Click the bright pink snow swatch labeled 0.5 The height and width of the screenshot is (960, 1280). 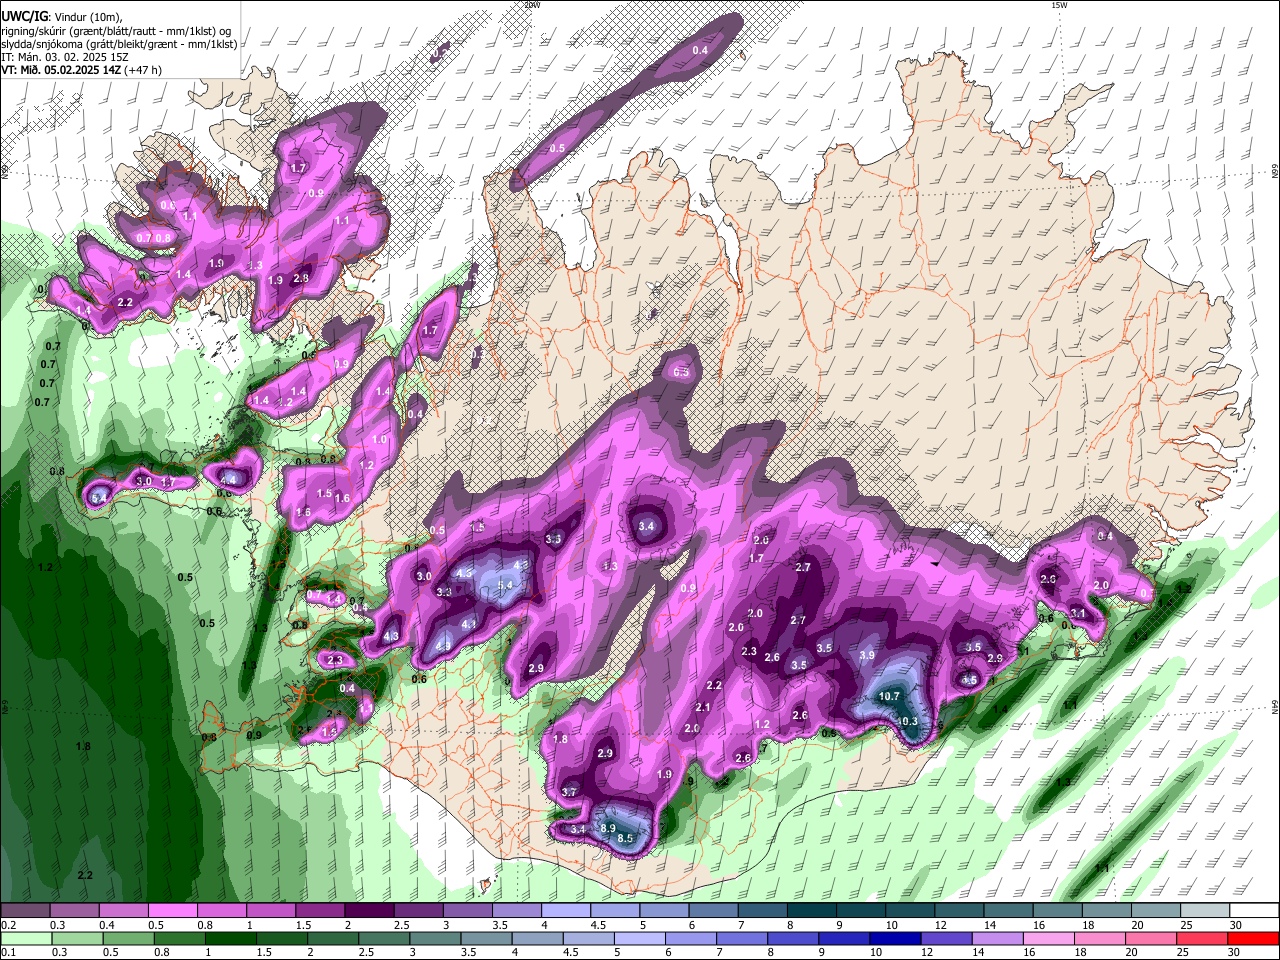tap(172, 911)
